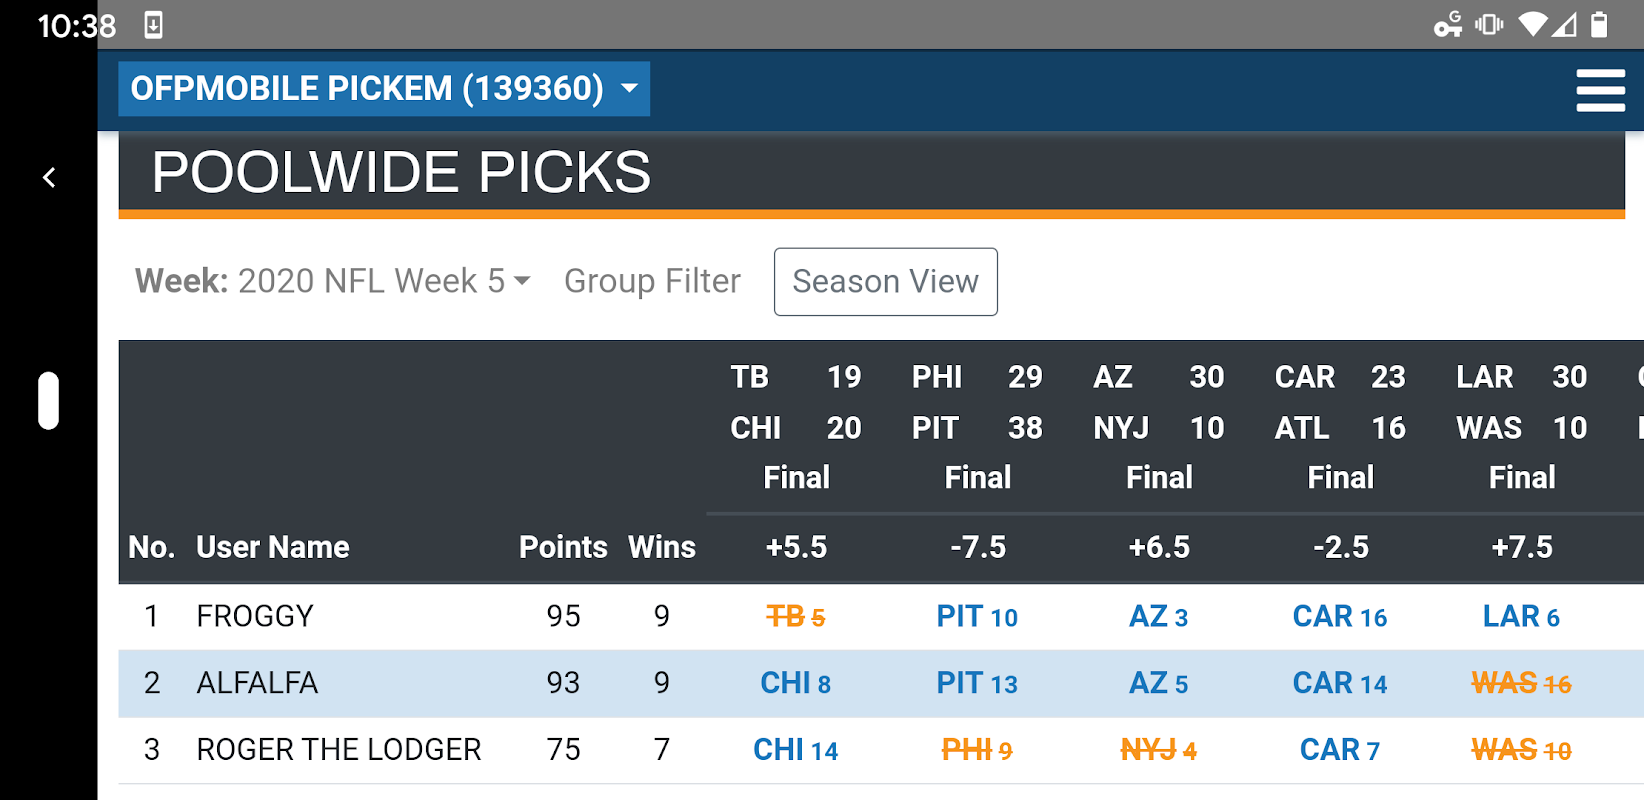1644x800 pixels.
Task: Tap the VPN key status icon
Action: 1447,25
